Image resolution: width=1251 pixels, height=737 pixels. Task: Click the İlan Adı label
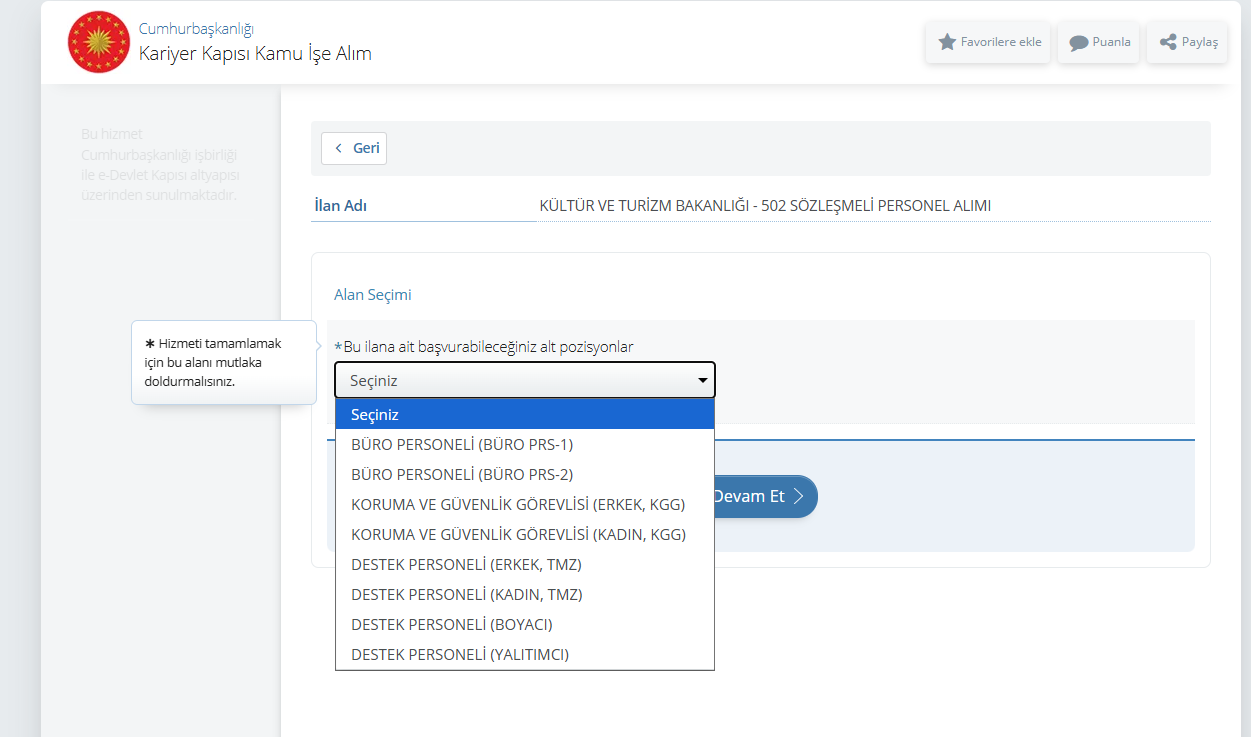coord(341,206)
